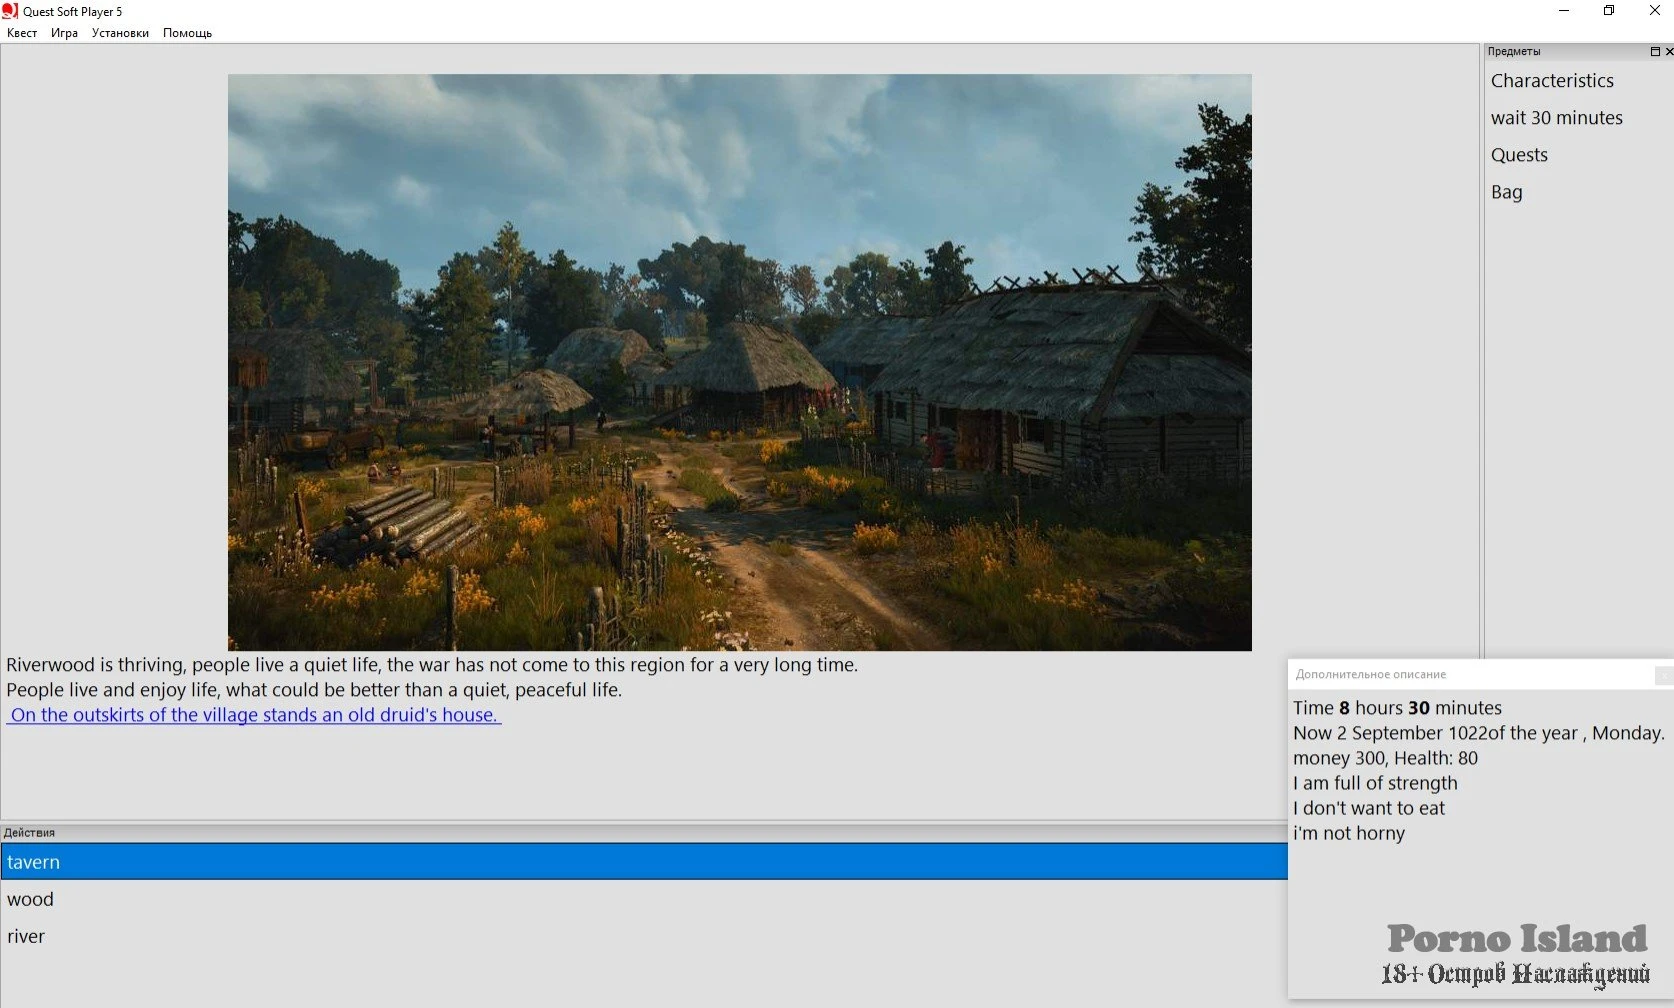1674x1008 pixels.
Task: Pick the river action
Action: pyautogui.click(x=26, y=936)
